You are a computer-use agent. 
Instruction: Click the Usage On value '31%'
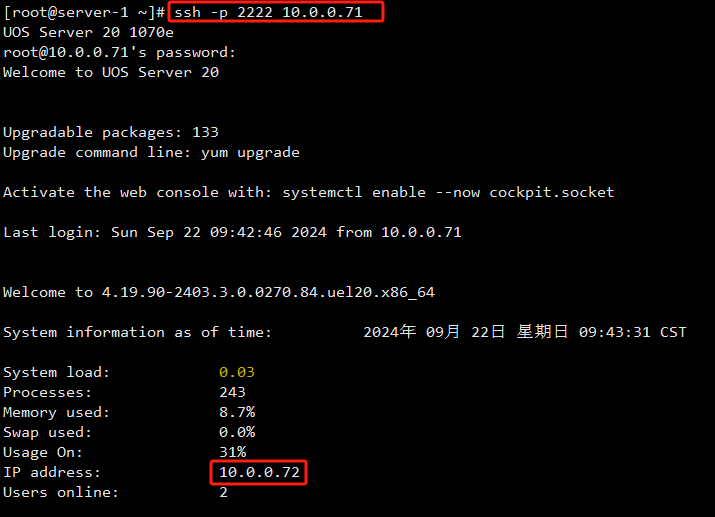(233, 452)
